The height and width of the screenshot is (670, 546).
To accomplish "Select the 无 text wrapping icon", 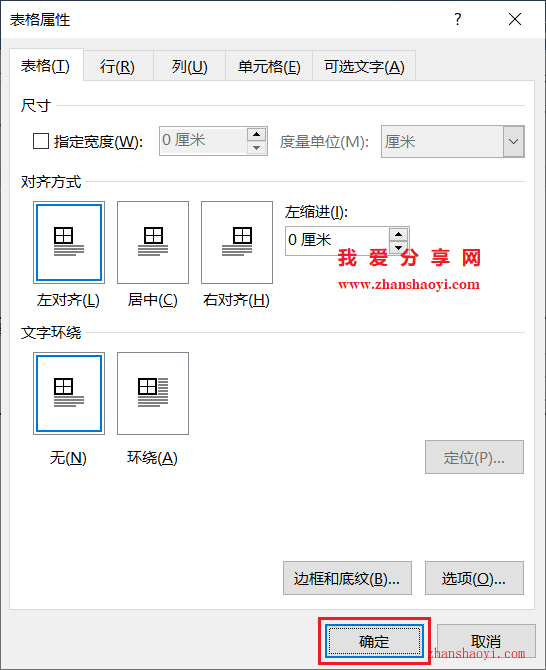I will pos(69,393).
